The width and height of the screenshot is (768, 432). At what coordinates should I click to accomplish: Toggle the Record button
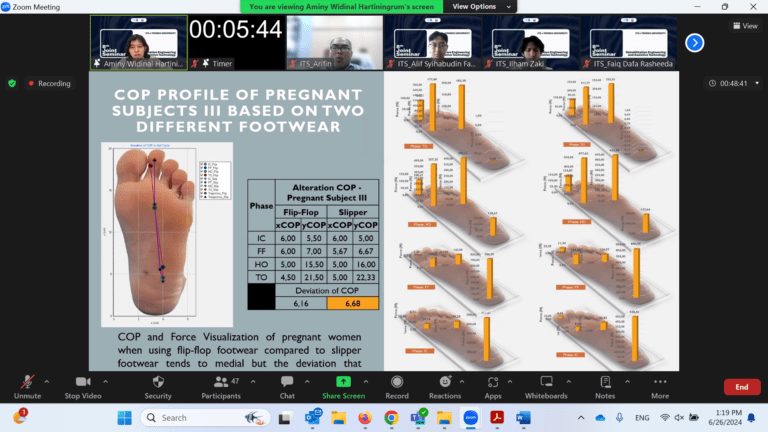tap(396, 386)
